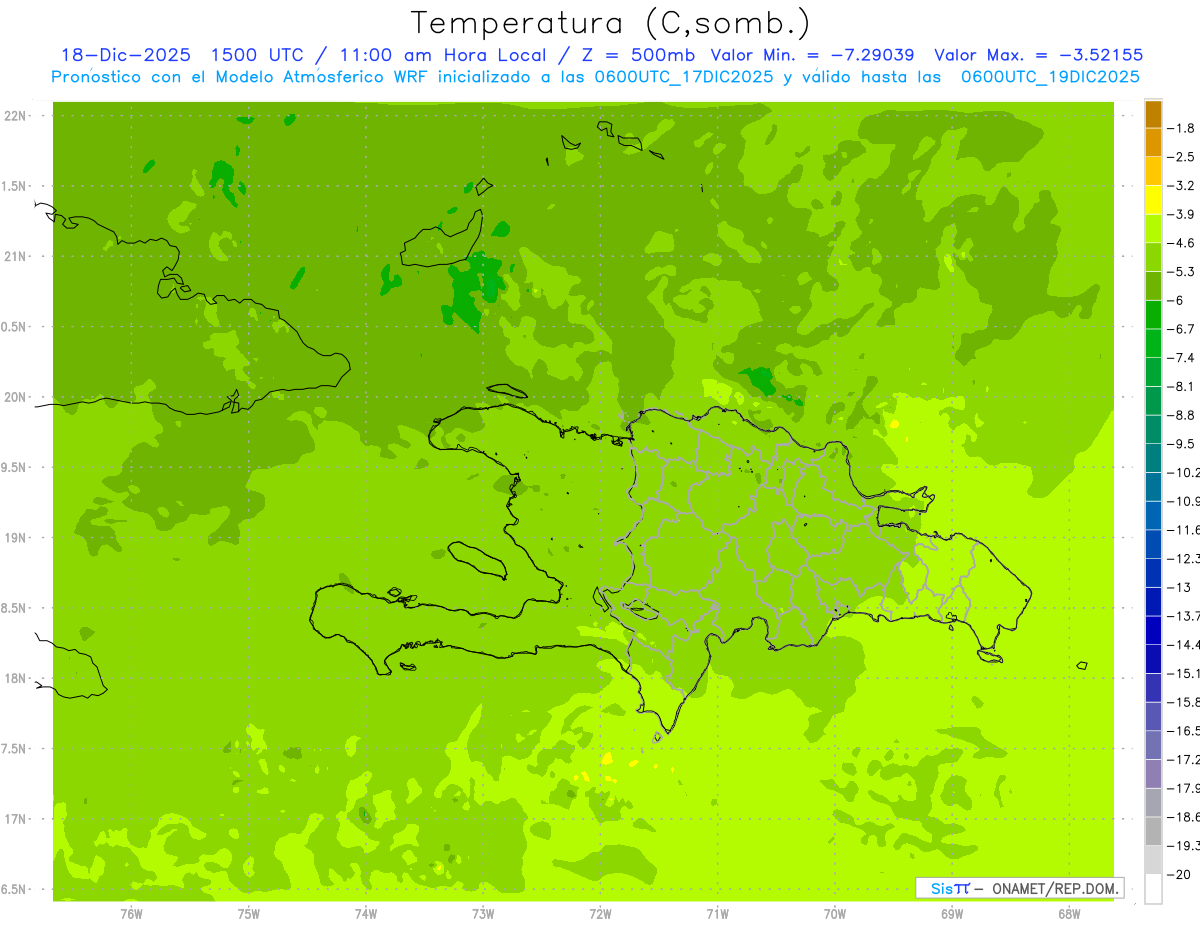Click the "-3.2" color bar label
1200x927 pixels.
[x=1182, y=186]
